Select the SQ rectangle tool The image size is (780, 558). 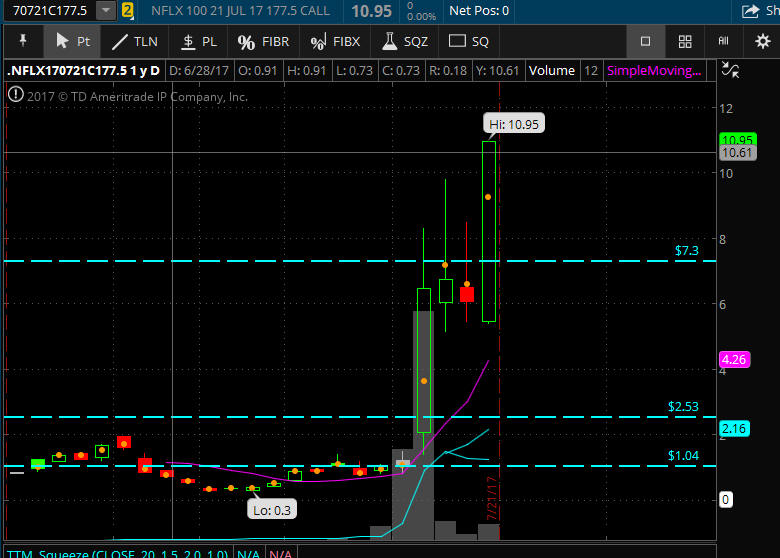coord(469,42)
